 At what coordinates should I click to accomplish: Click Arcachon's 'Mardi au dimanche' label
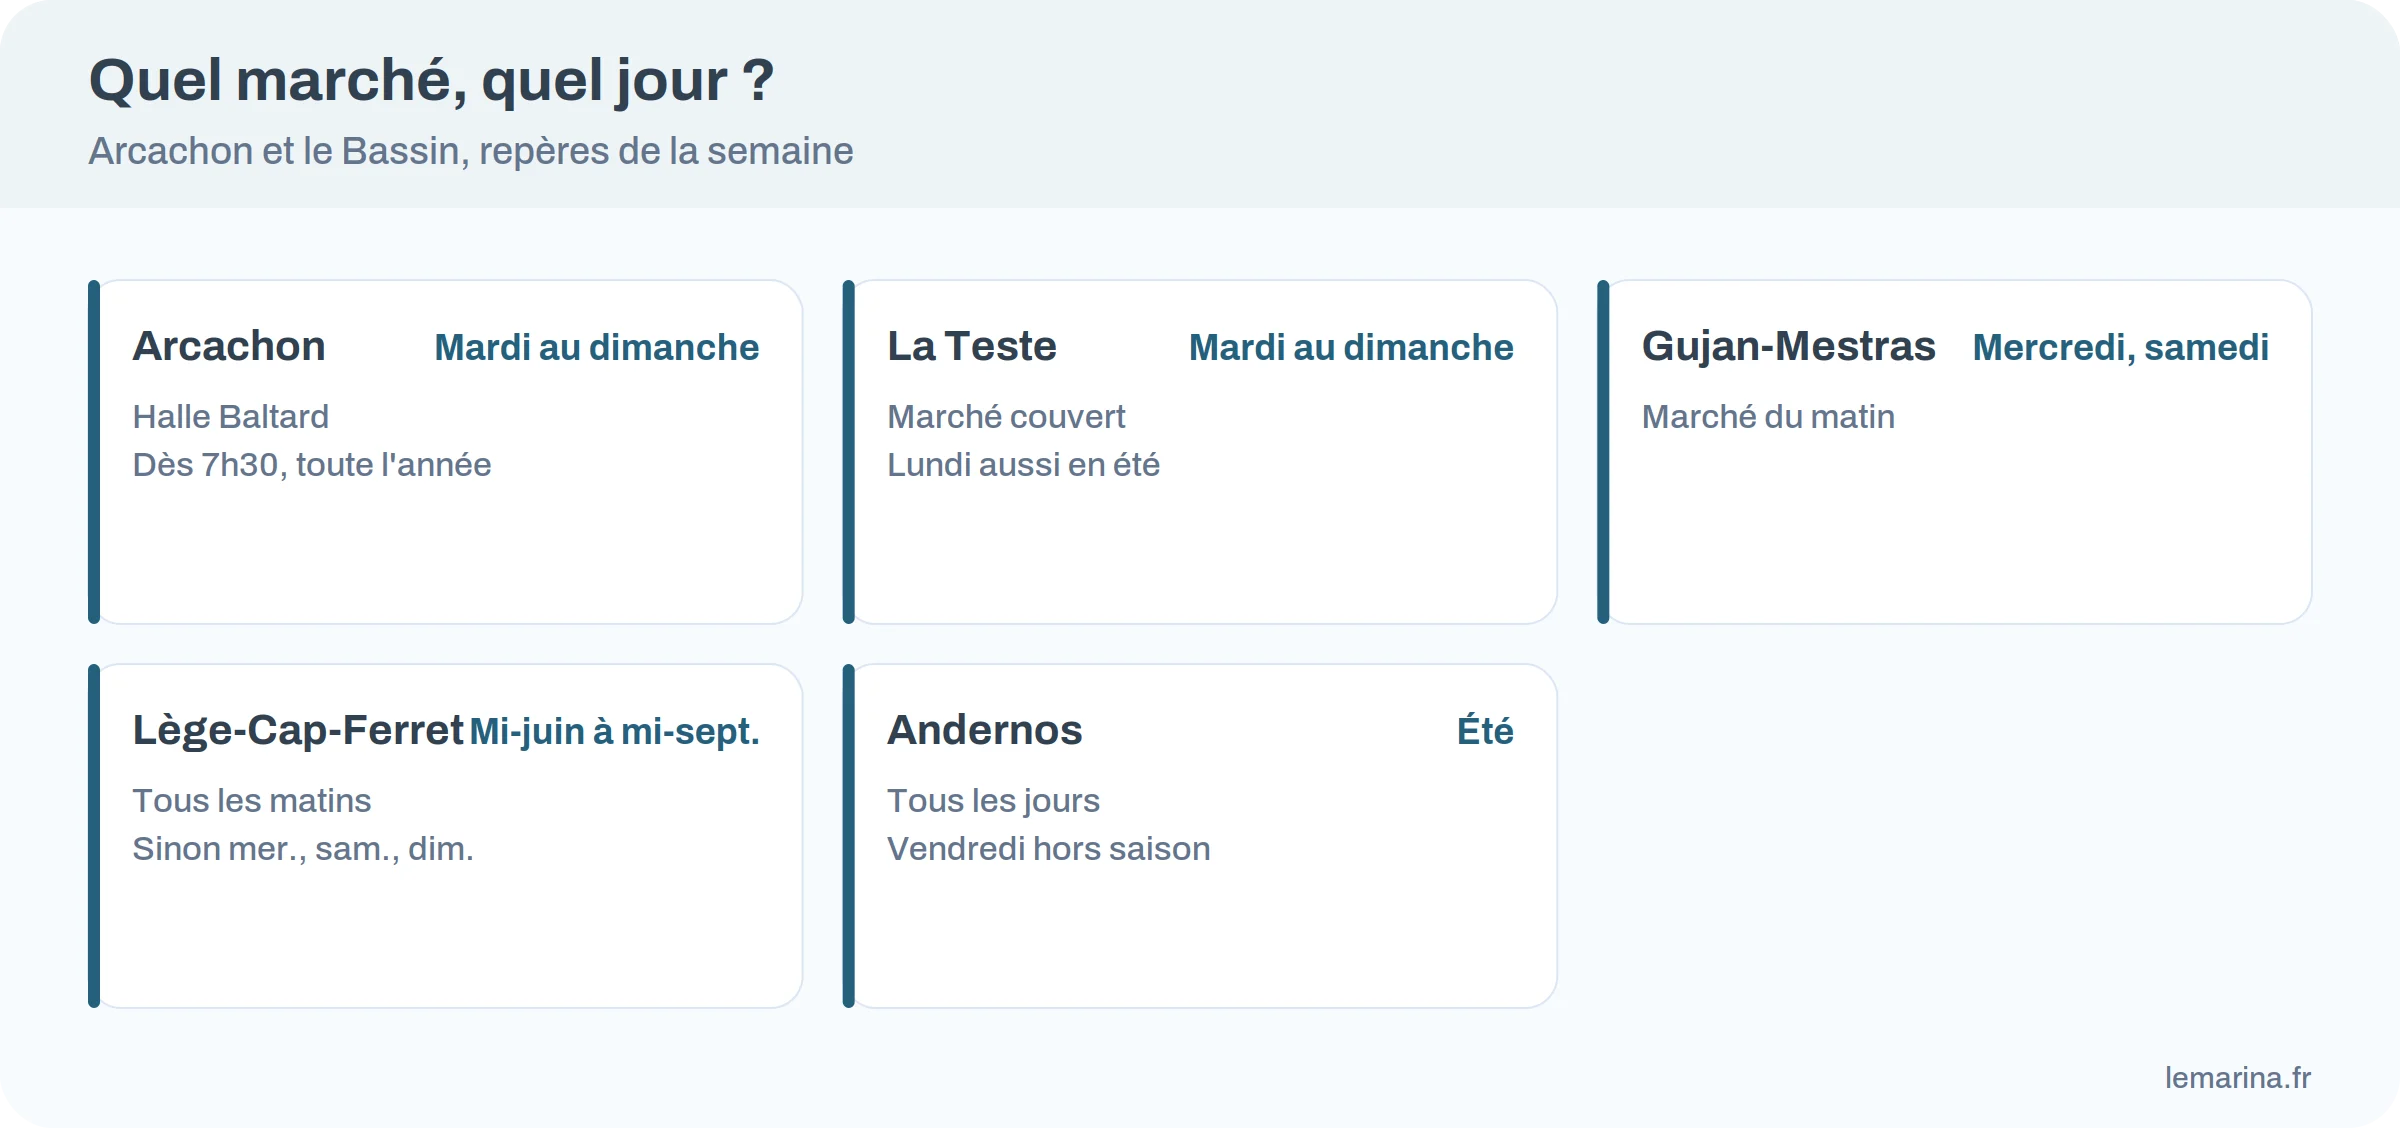pos(597,347)
